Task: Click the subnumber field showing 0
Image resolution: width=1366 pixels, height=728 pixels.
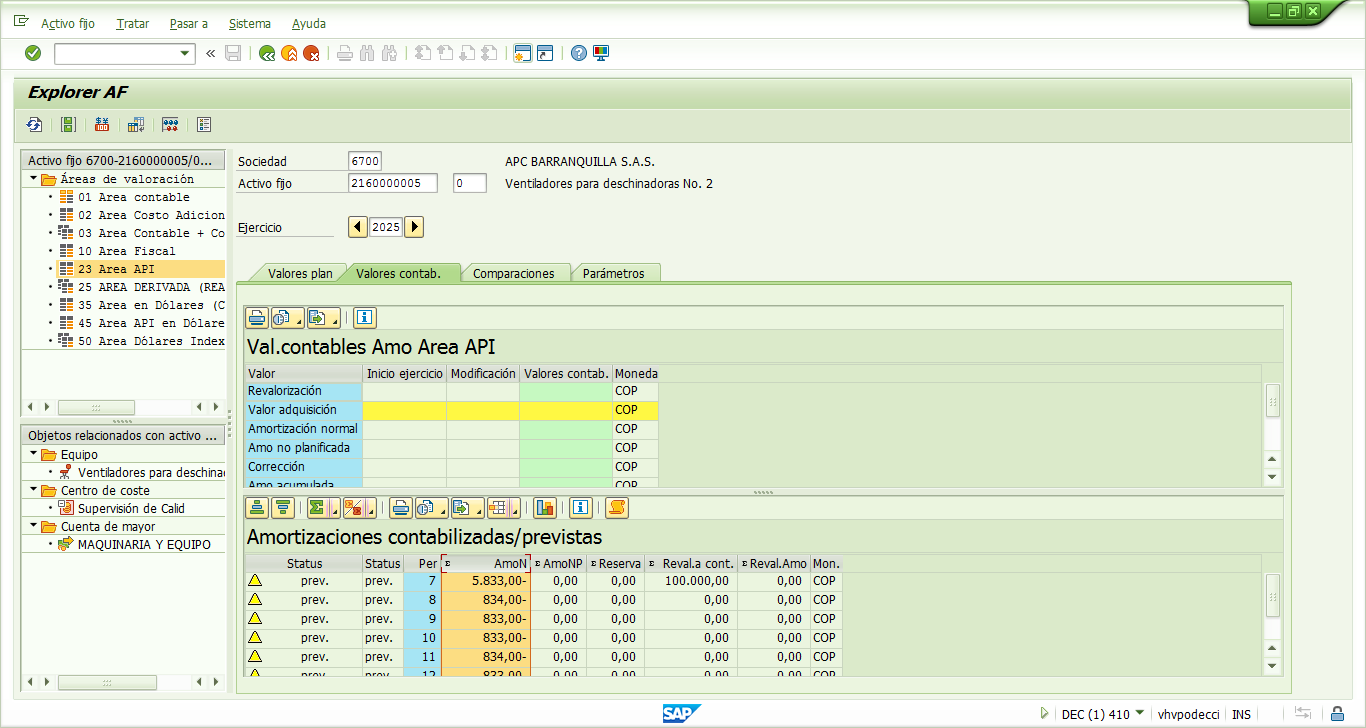Action: (x=470, y=183)
